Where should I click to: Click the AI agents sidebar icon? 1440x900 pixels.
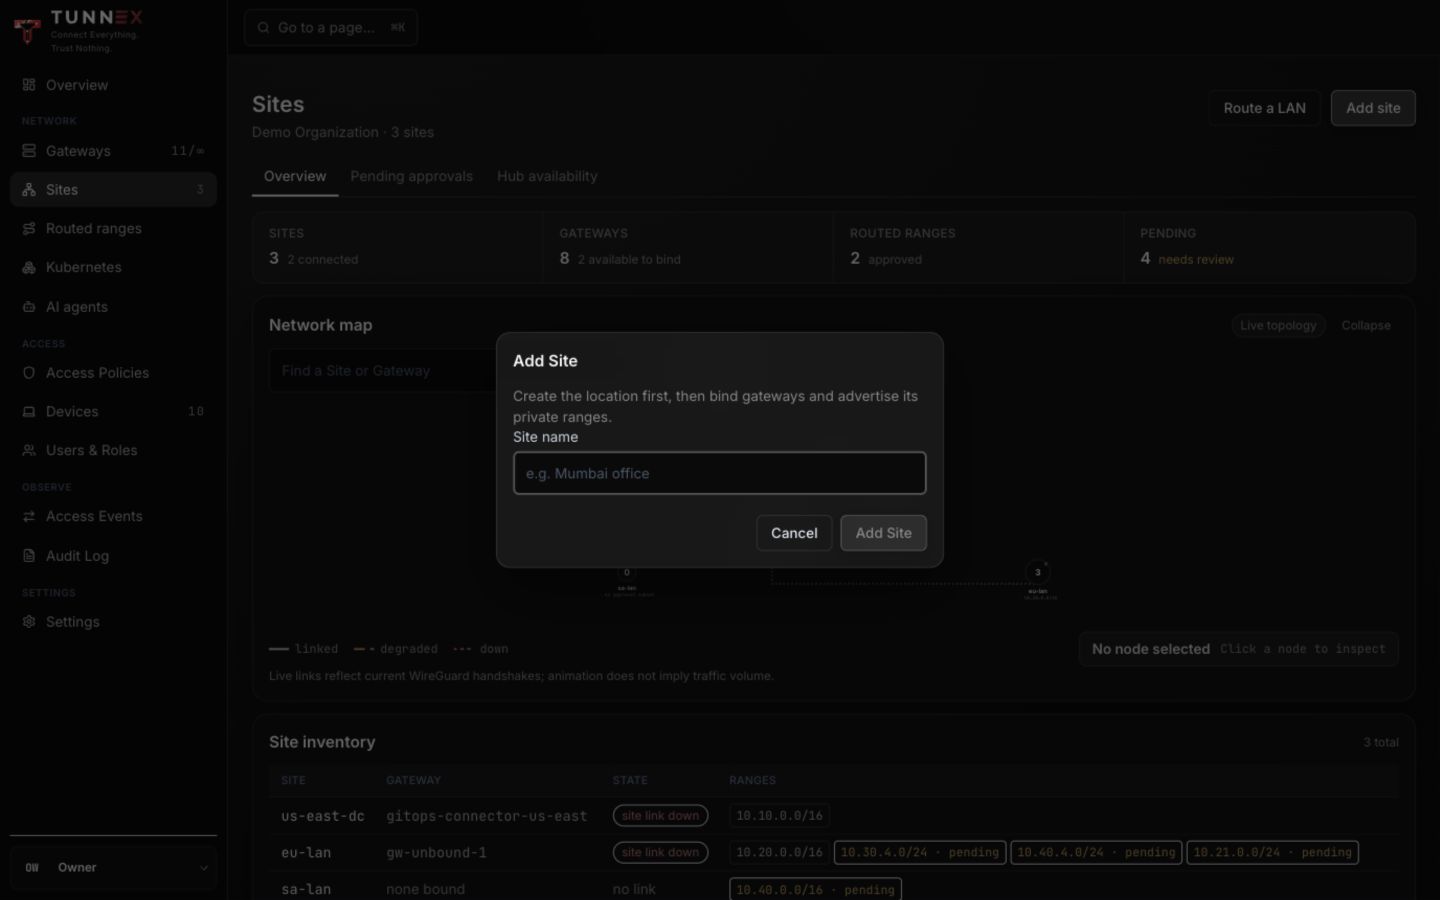click(x=29, y=307)
